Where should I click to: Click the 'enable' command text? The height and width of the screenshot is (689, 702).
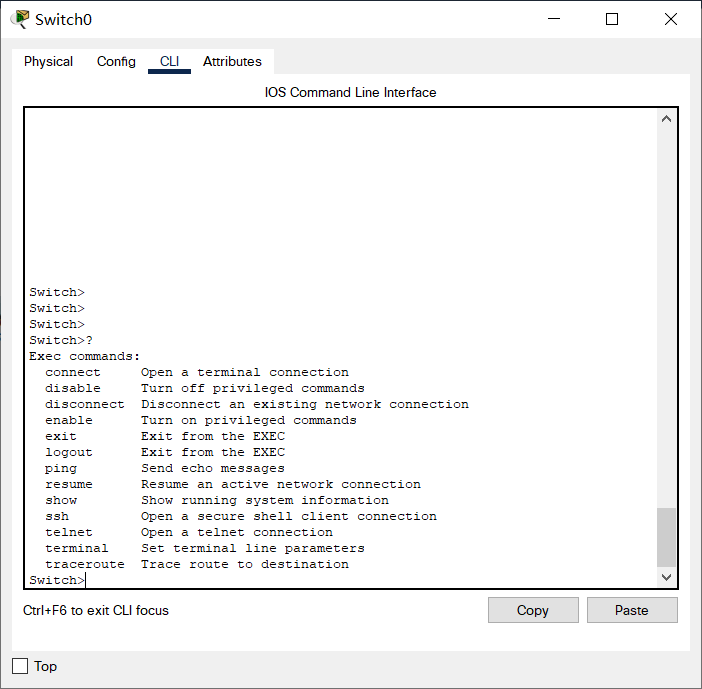point(68,420)
